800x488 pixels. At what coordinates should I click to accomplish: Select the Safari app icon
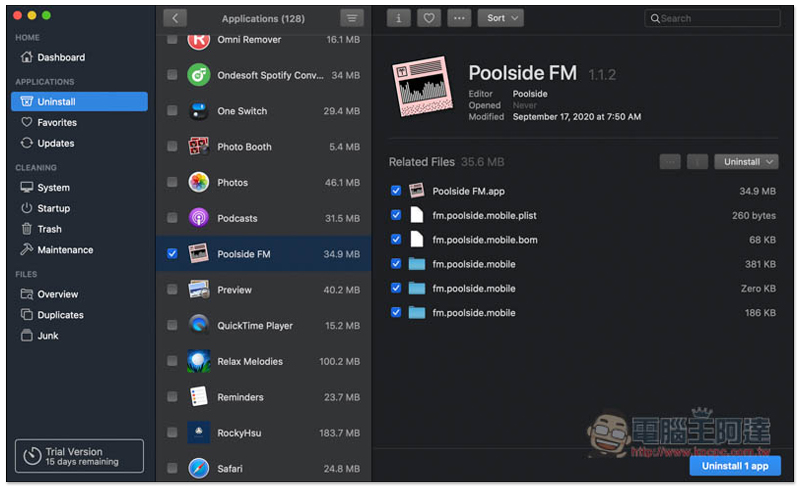coord(198,468)
